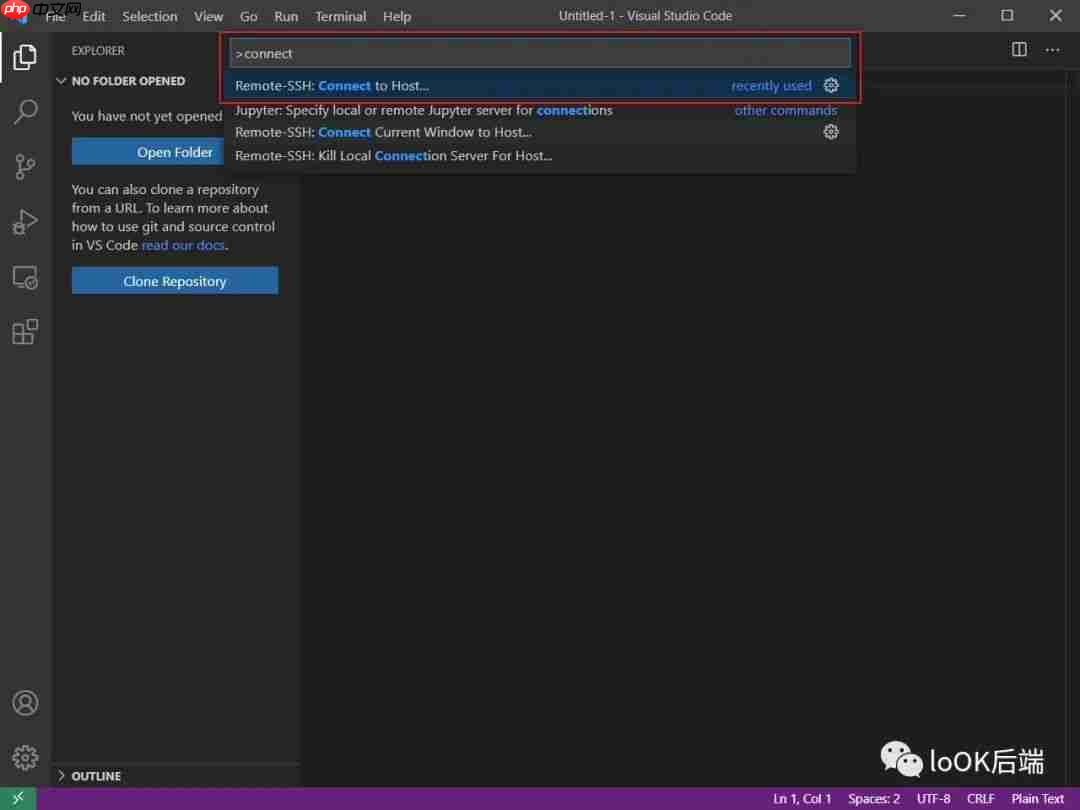Open the Go menu
Image resolution: width=1080 pixels, height=810 pixels.
coord(248,16)
